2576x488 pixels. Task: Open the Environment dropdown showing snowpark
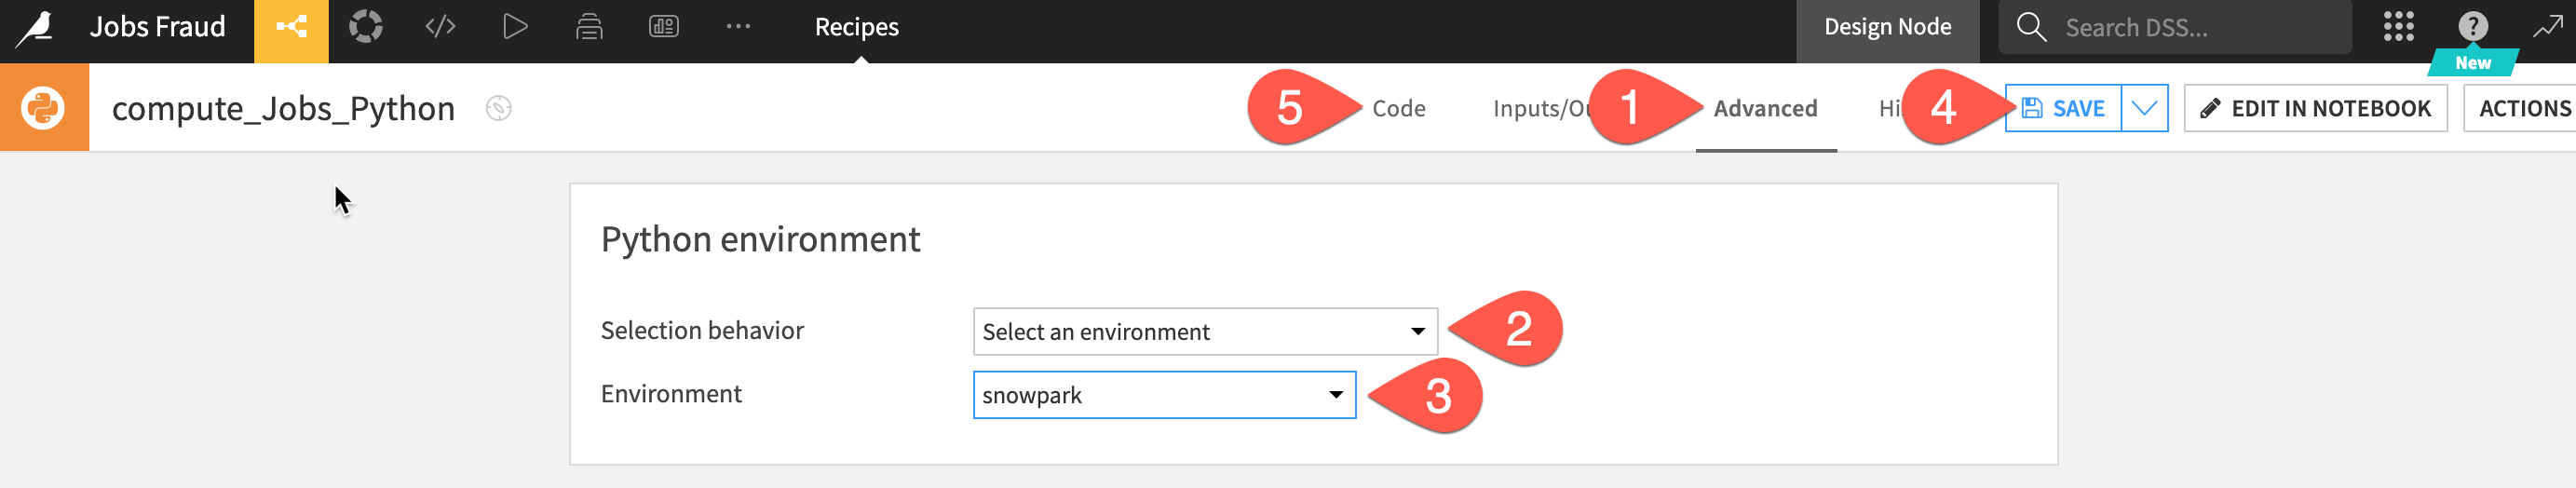tap(1163, 396)
